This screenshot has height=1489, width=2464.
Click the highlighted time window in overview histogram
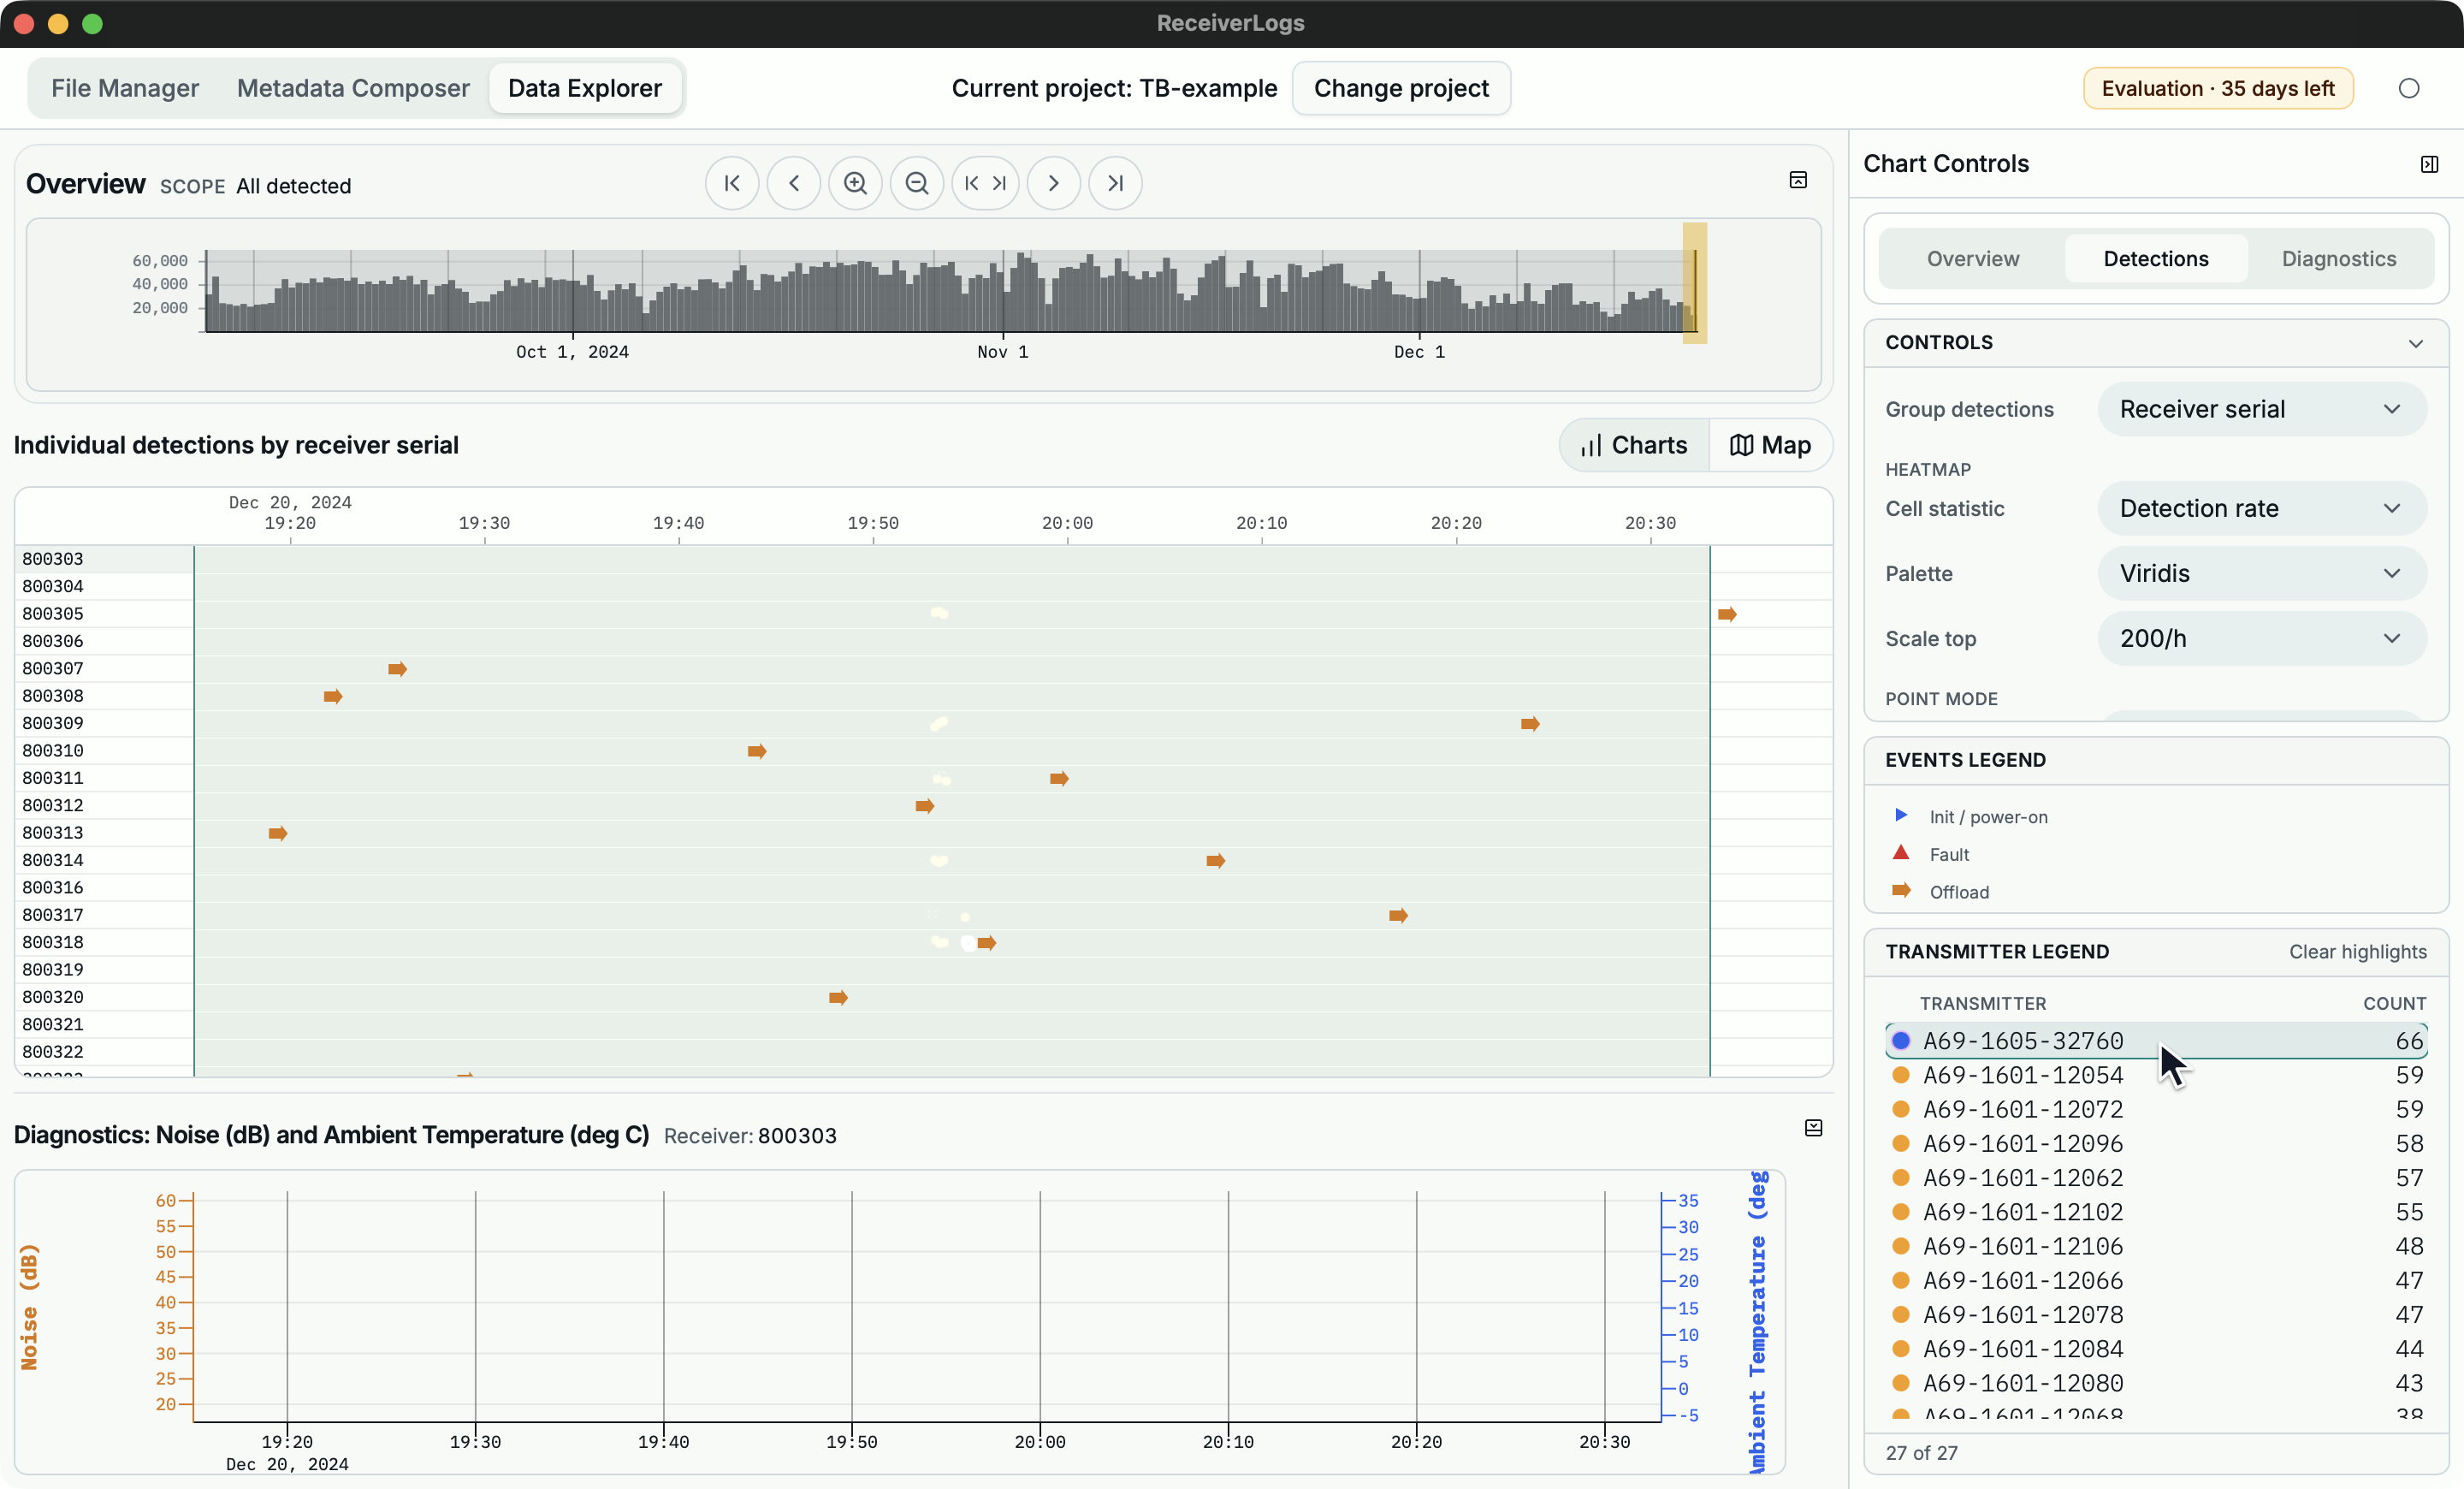point(1694,283)
